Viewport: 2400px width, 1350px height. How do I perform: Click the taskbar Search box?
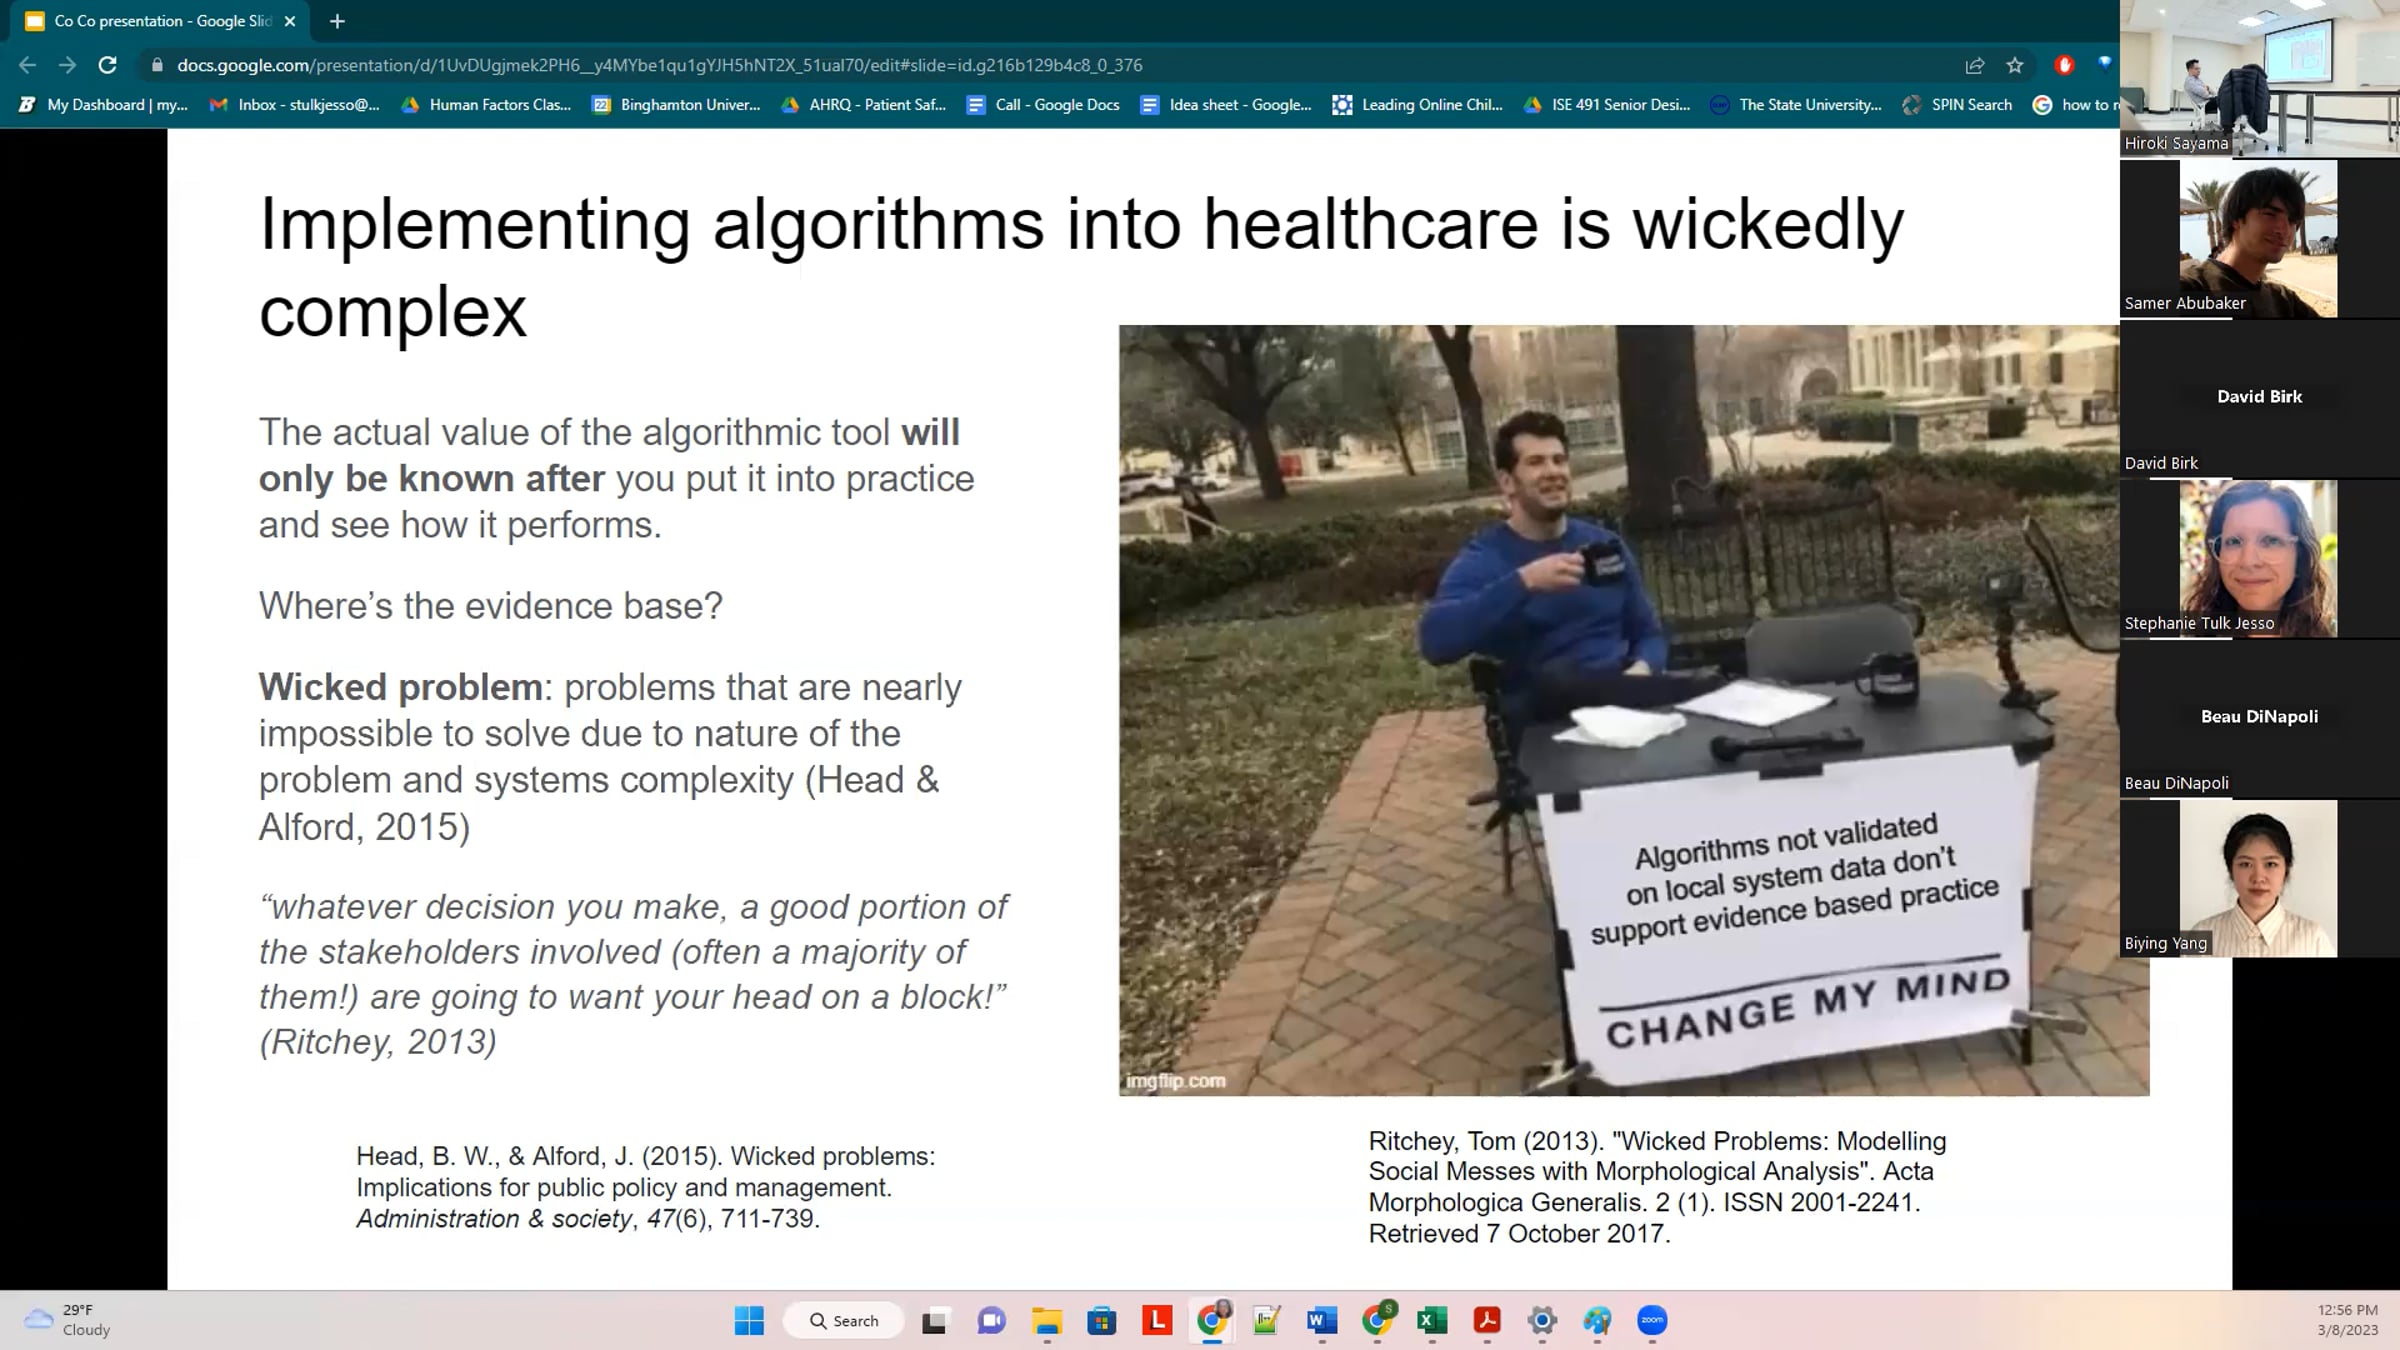(x=844, y=1321)
